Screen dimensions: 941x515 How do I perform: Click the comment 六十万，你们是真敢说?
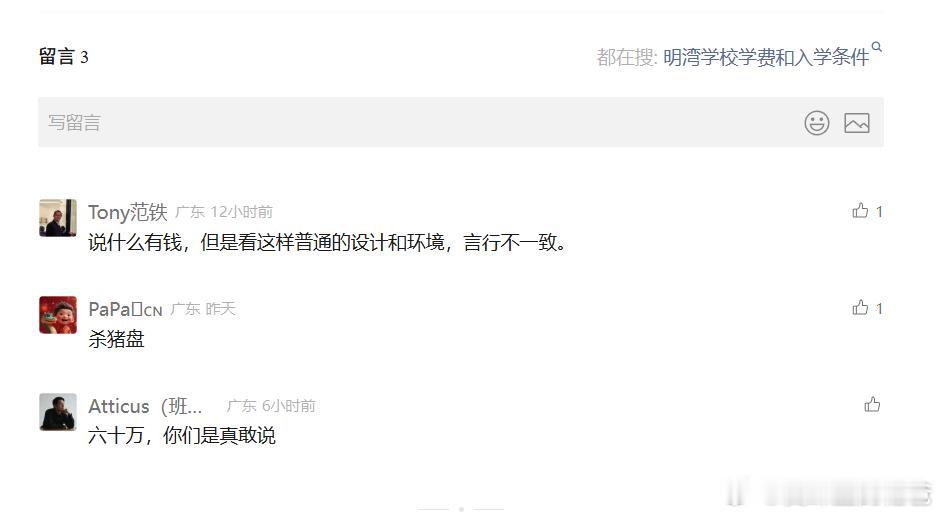182,435
